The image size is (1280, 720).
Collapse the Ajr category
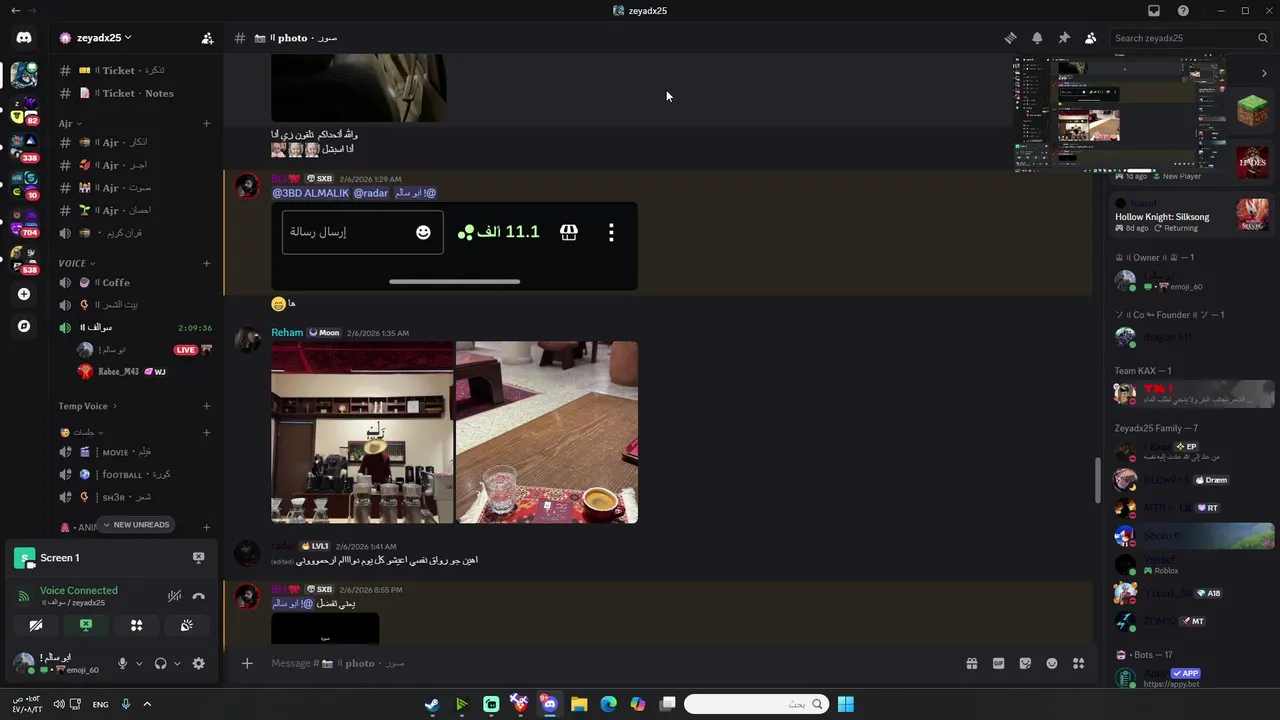pos(71,124)
